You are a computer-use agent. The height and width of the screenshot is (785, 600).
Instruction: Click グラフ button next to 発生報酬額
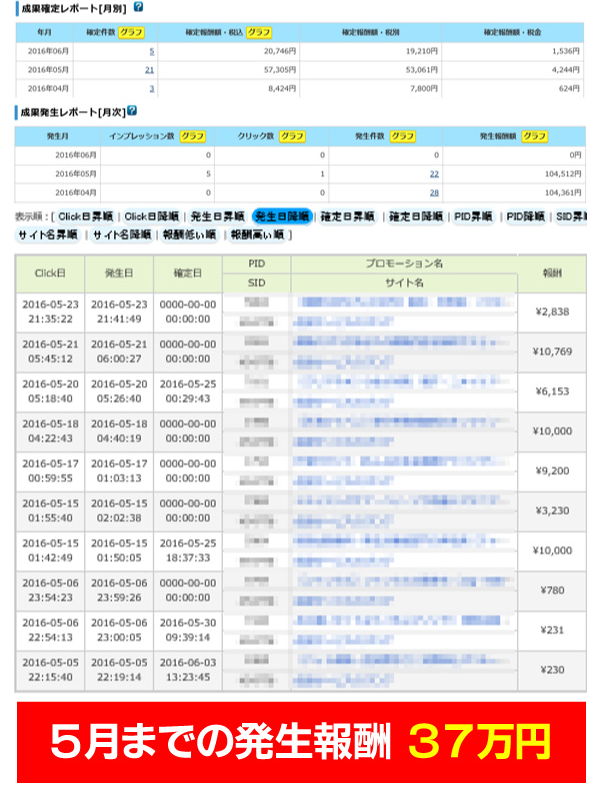[x=535, y=136]
